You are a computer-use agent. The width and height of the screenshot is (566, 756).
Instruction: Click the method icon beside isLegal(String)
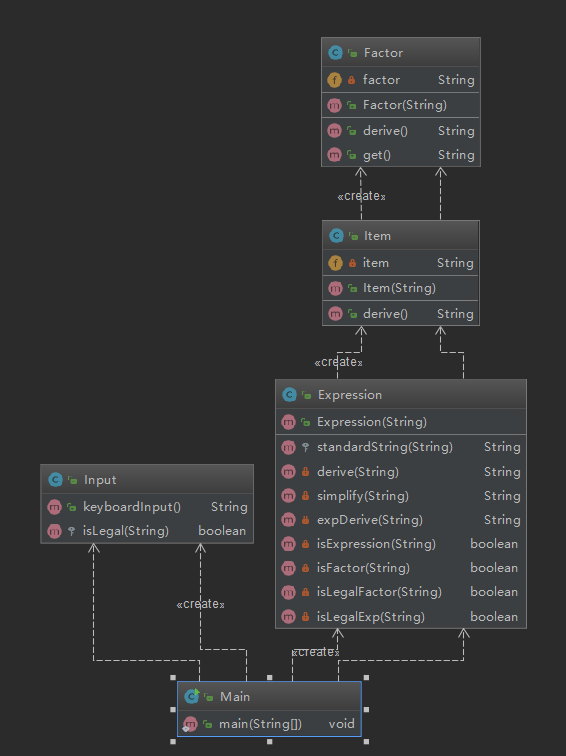point(54,531)
